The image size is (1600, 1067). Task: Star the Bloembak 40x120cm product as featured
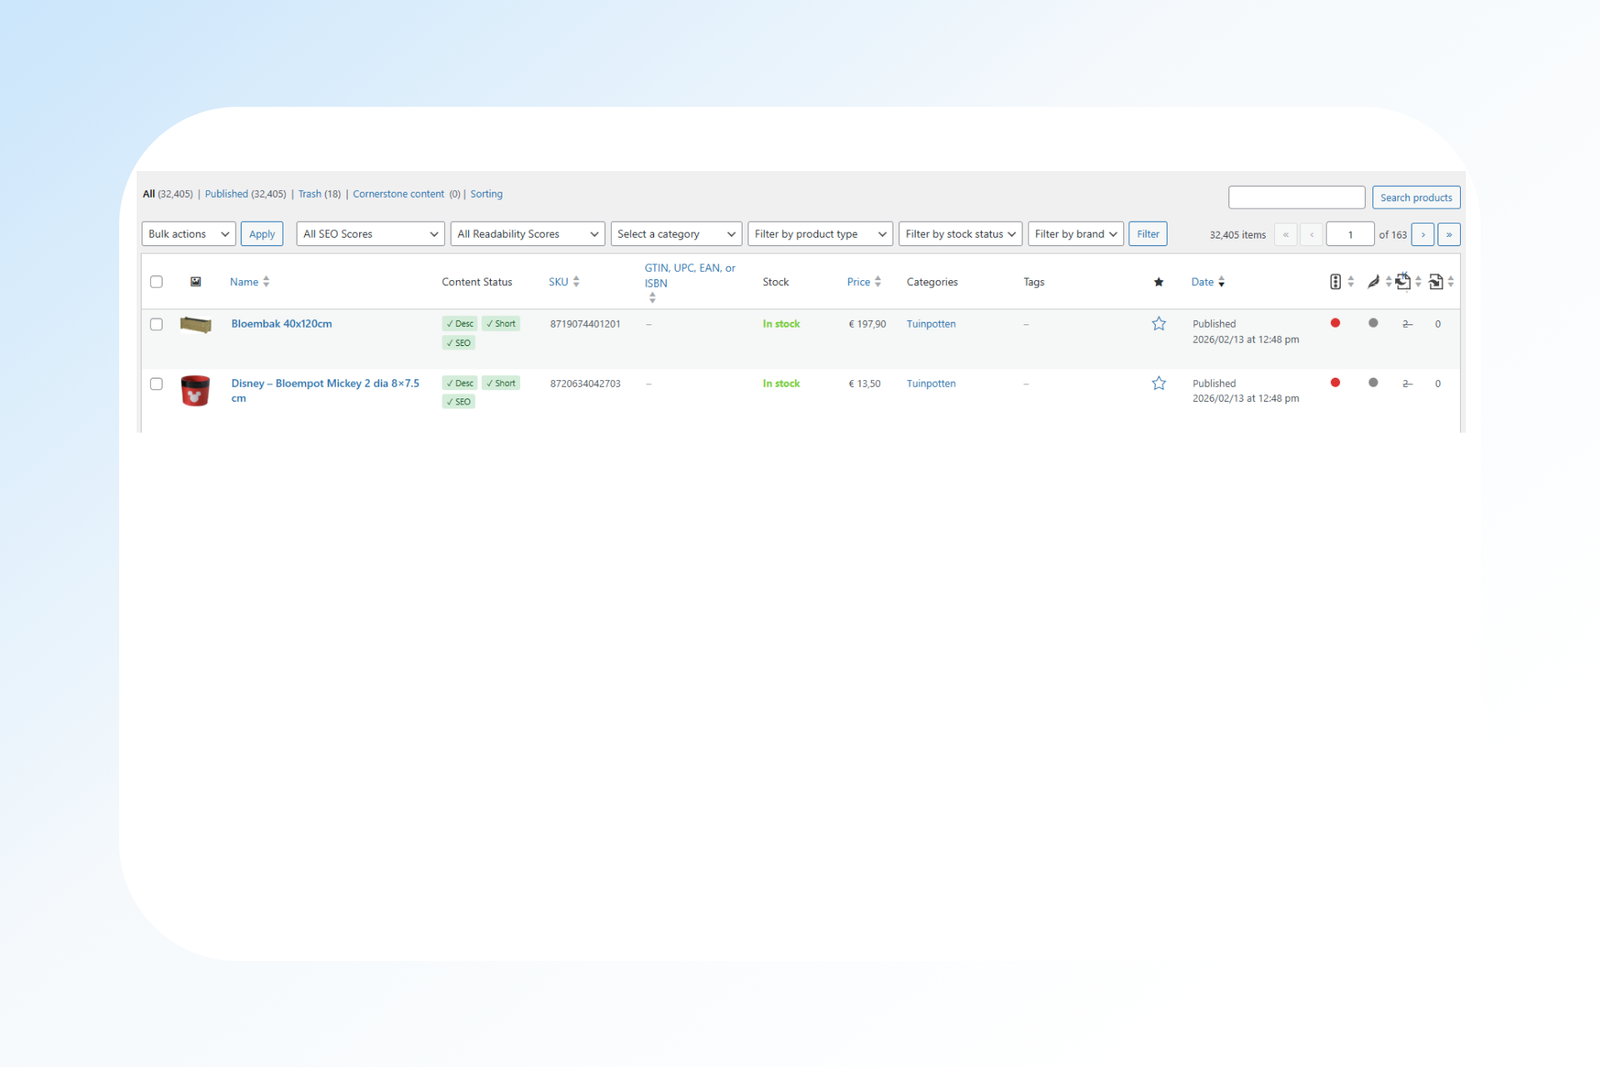(1158, 324)
